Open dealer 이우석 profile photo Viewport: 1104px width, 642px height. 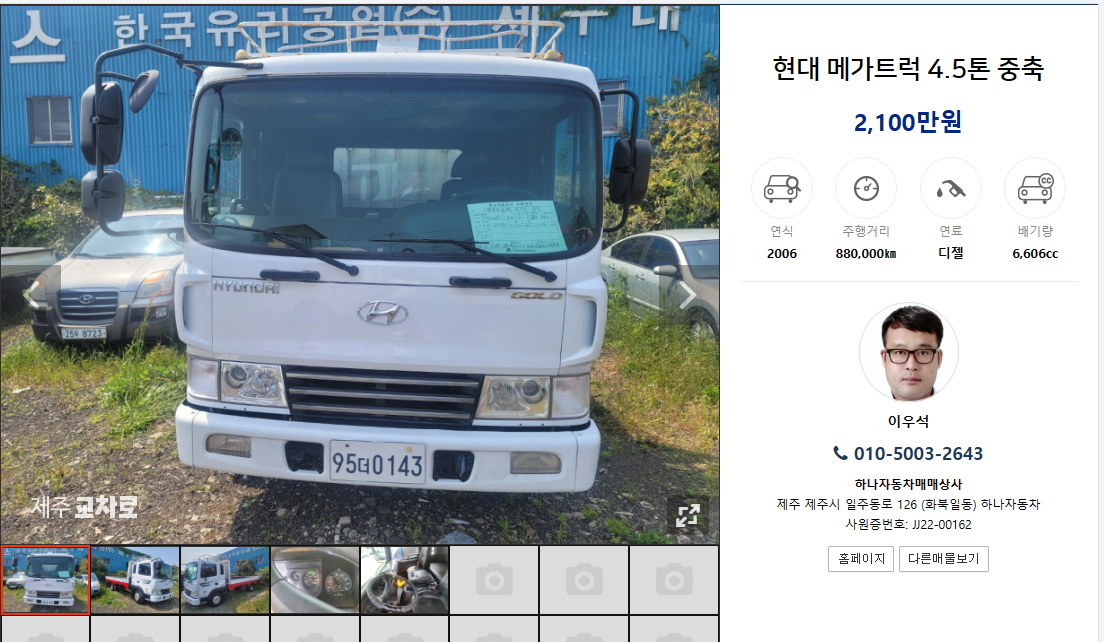click(909, 353)
